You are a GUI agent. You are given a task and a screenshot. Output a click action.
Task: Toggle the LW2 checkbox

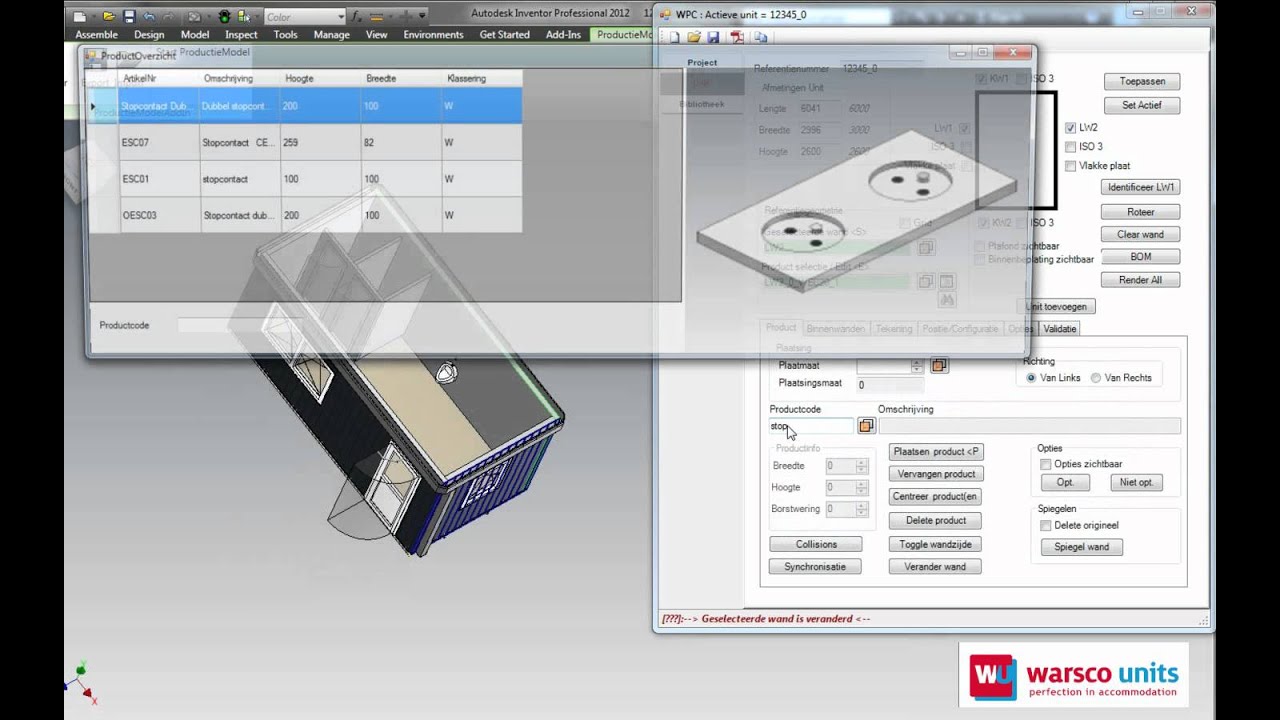1071,128
